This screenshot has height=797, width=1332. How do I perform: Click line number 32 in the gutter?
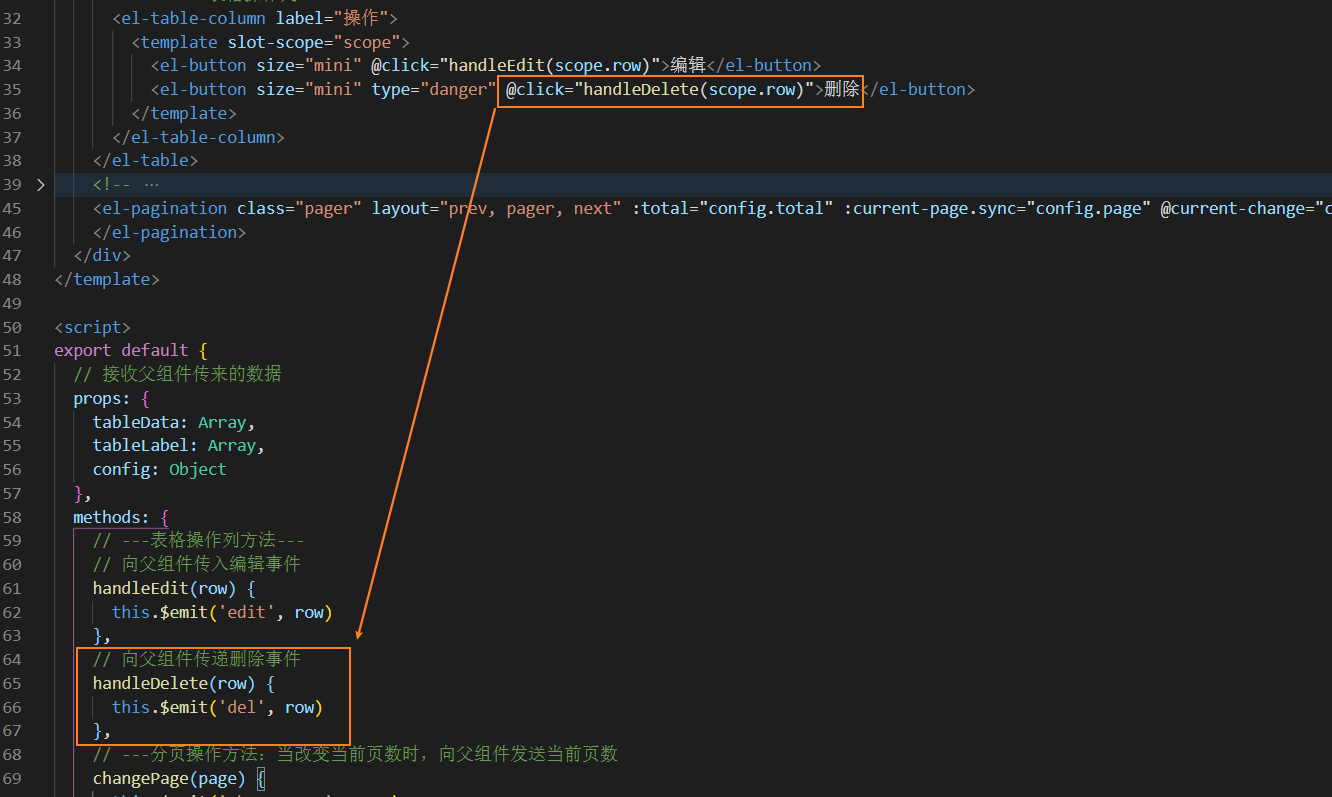click(12, 18)
